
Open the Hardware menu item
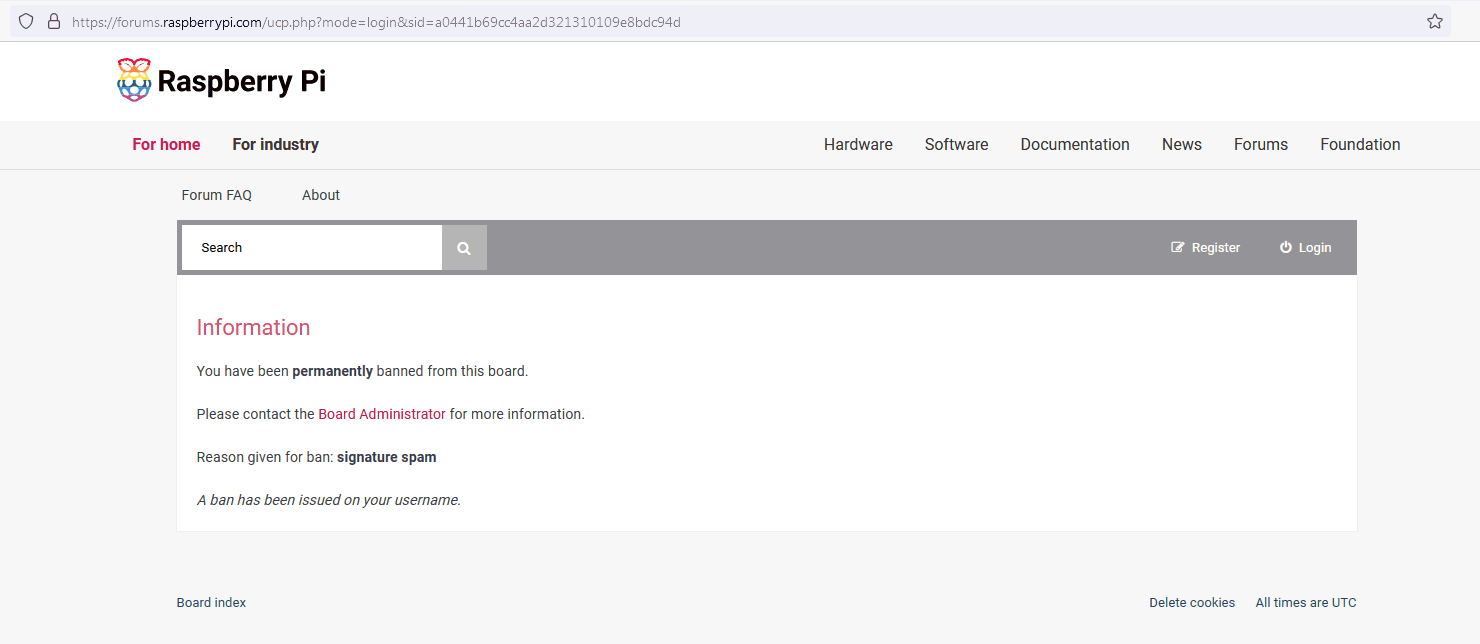click(x=858, y=145)
